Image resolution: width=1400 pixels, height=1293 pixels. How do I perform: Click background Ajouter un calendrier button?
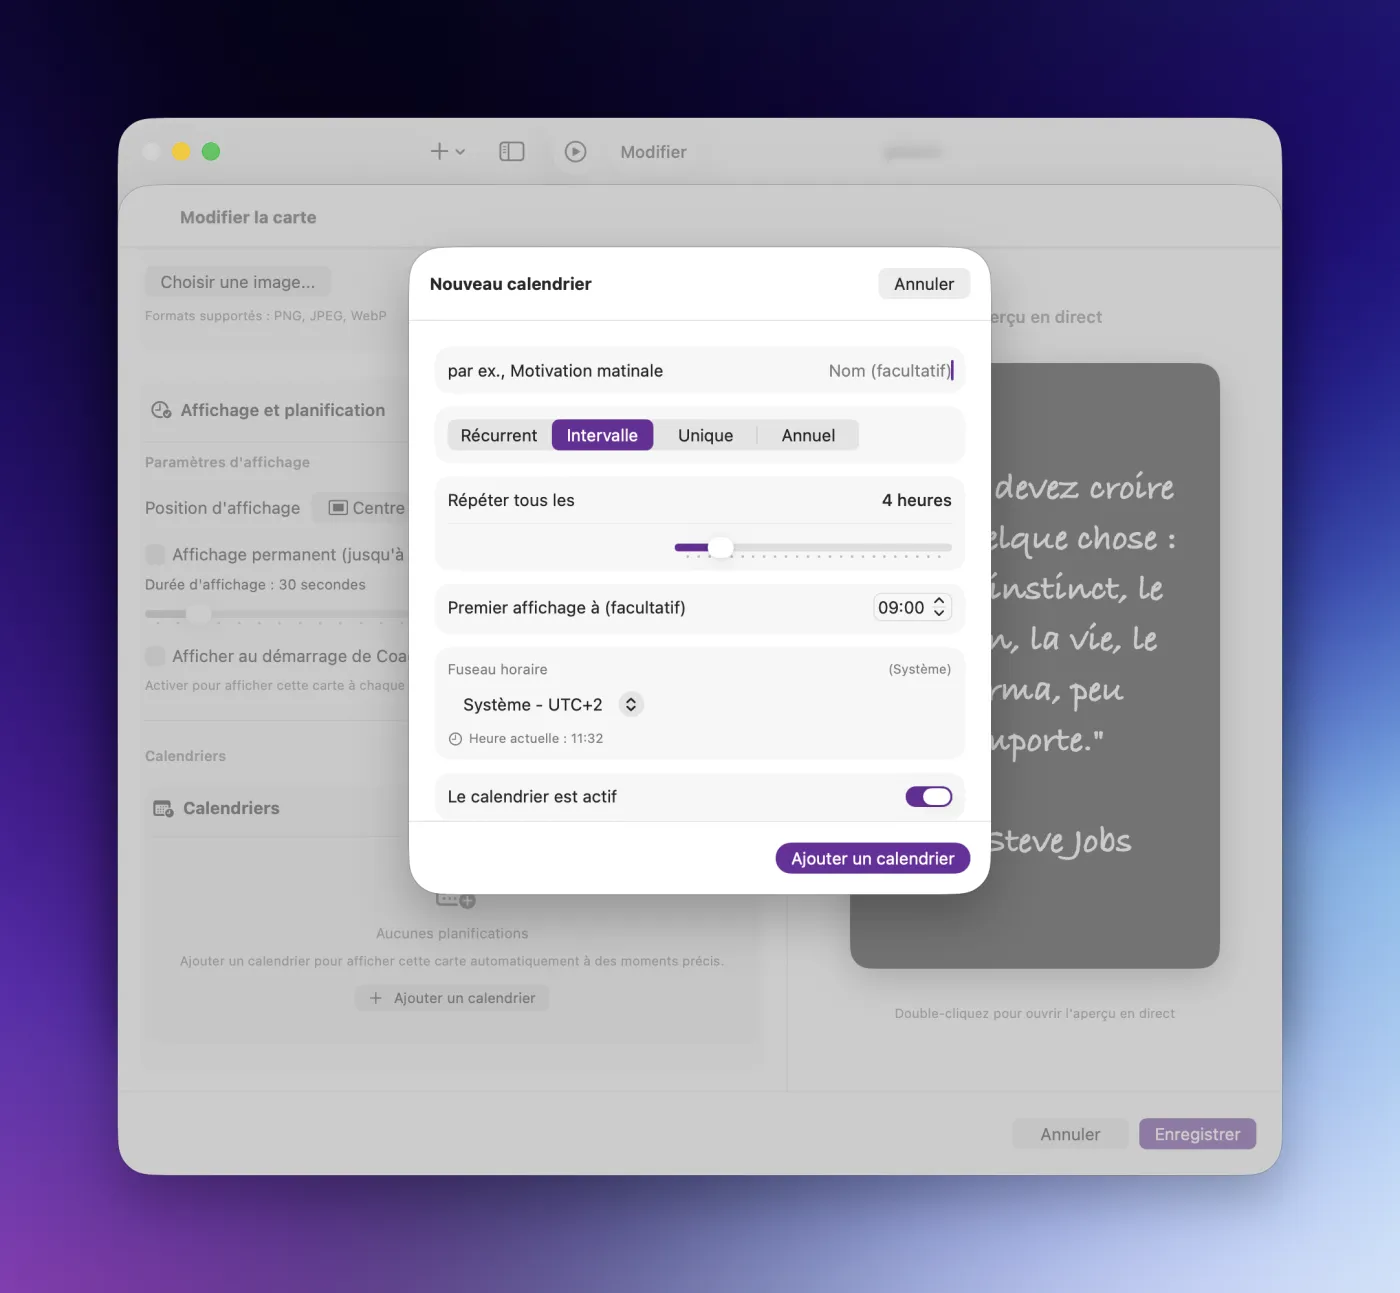452,998
